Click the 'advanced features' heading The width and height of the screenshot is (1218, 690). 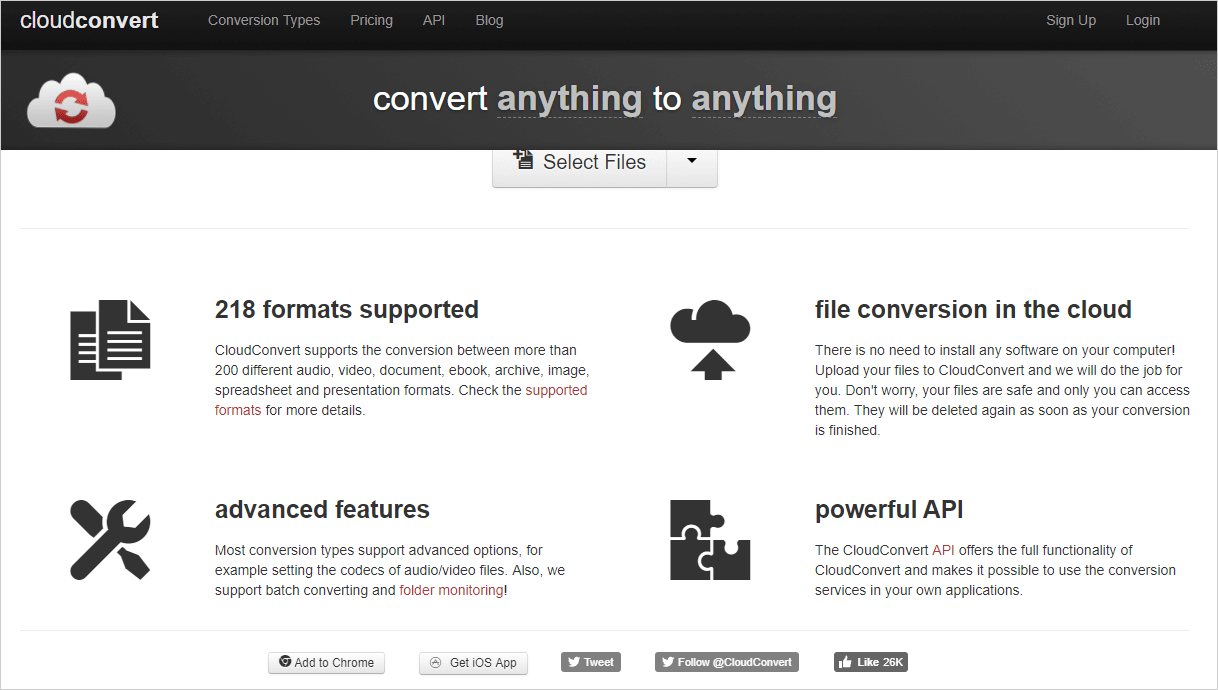[322, 510]
